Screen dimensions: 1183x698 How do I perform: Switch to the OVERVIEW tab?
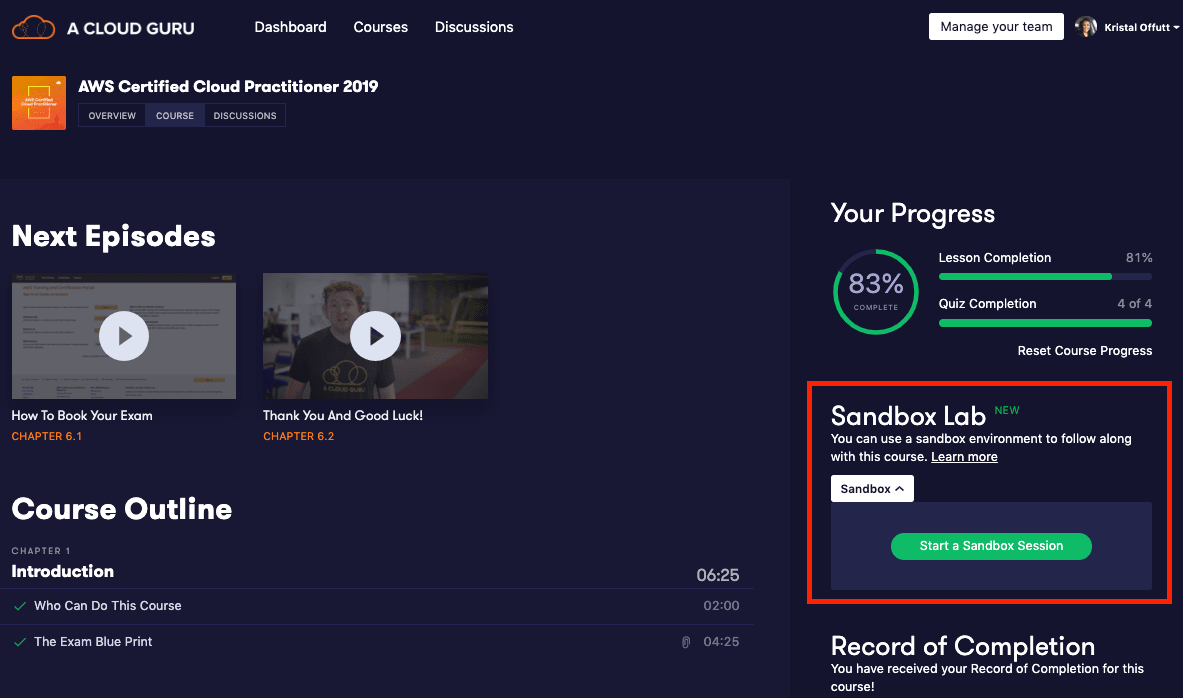coord(112,115)
